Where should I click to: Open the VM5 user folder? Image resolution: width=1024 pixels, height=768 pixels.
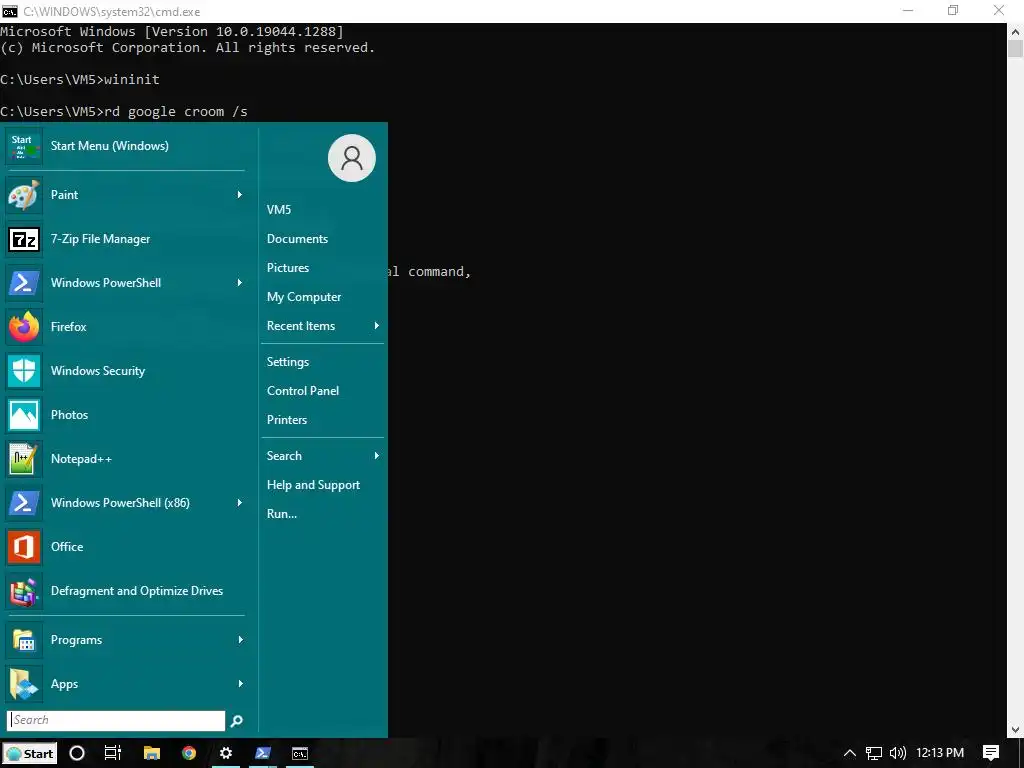click(x=279, y=210)
